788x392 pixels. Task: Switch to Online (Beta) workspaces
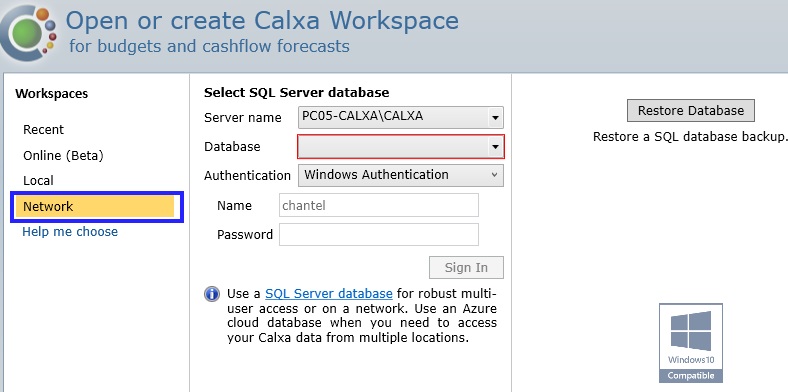63,156
